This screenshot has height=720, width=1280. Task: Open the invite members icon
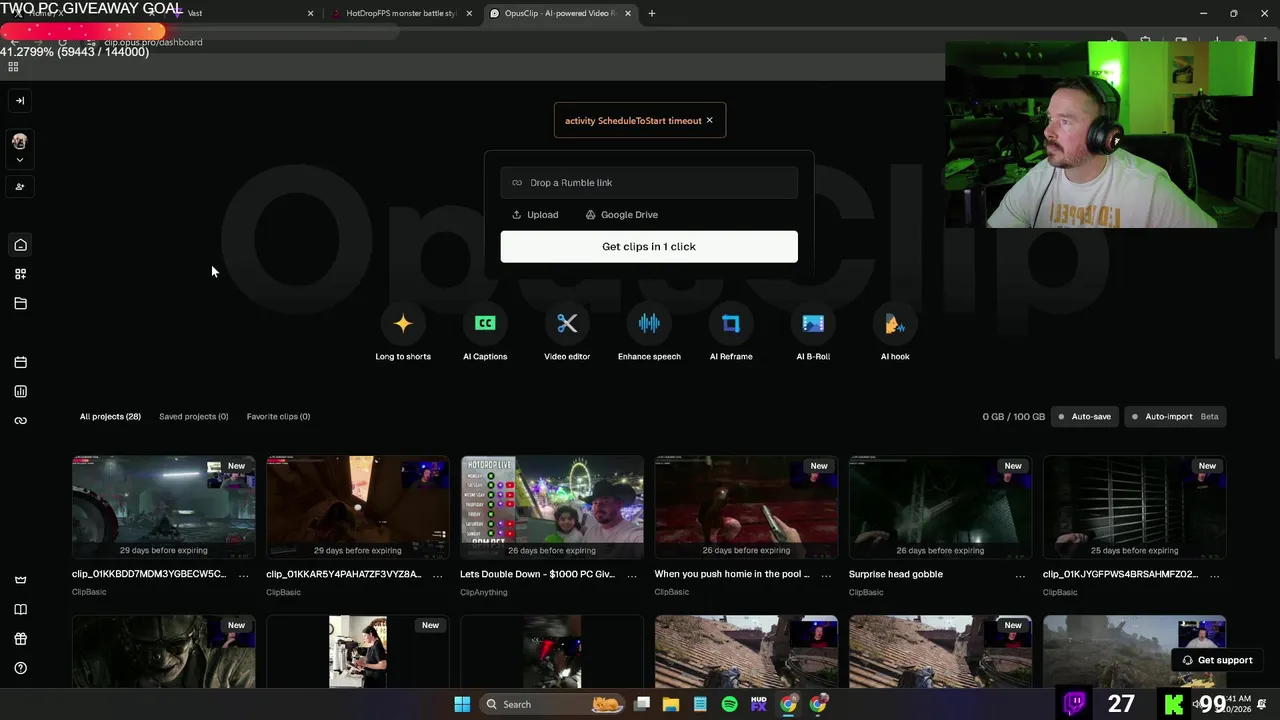tap(20, 186)
